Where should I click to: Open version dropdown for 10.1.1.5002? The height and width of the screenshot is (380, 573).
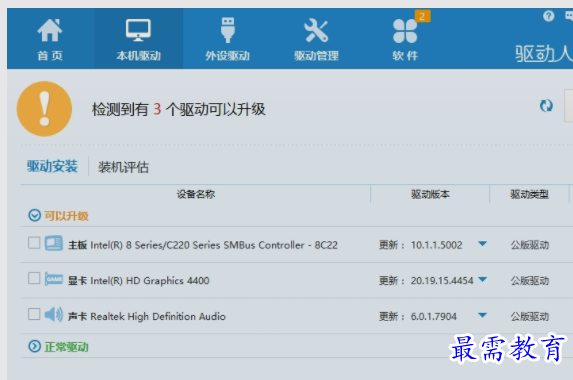click(482, 244)
